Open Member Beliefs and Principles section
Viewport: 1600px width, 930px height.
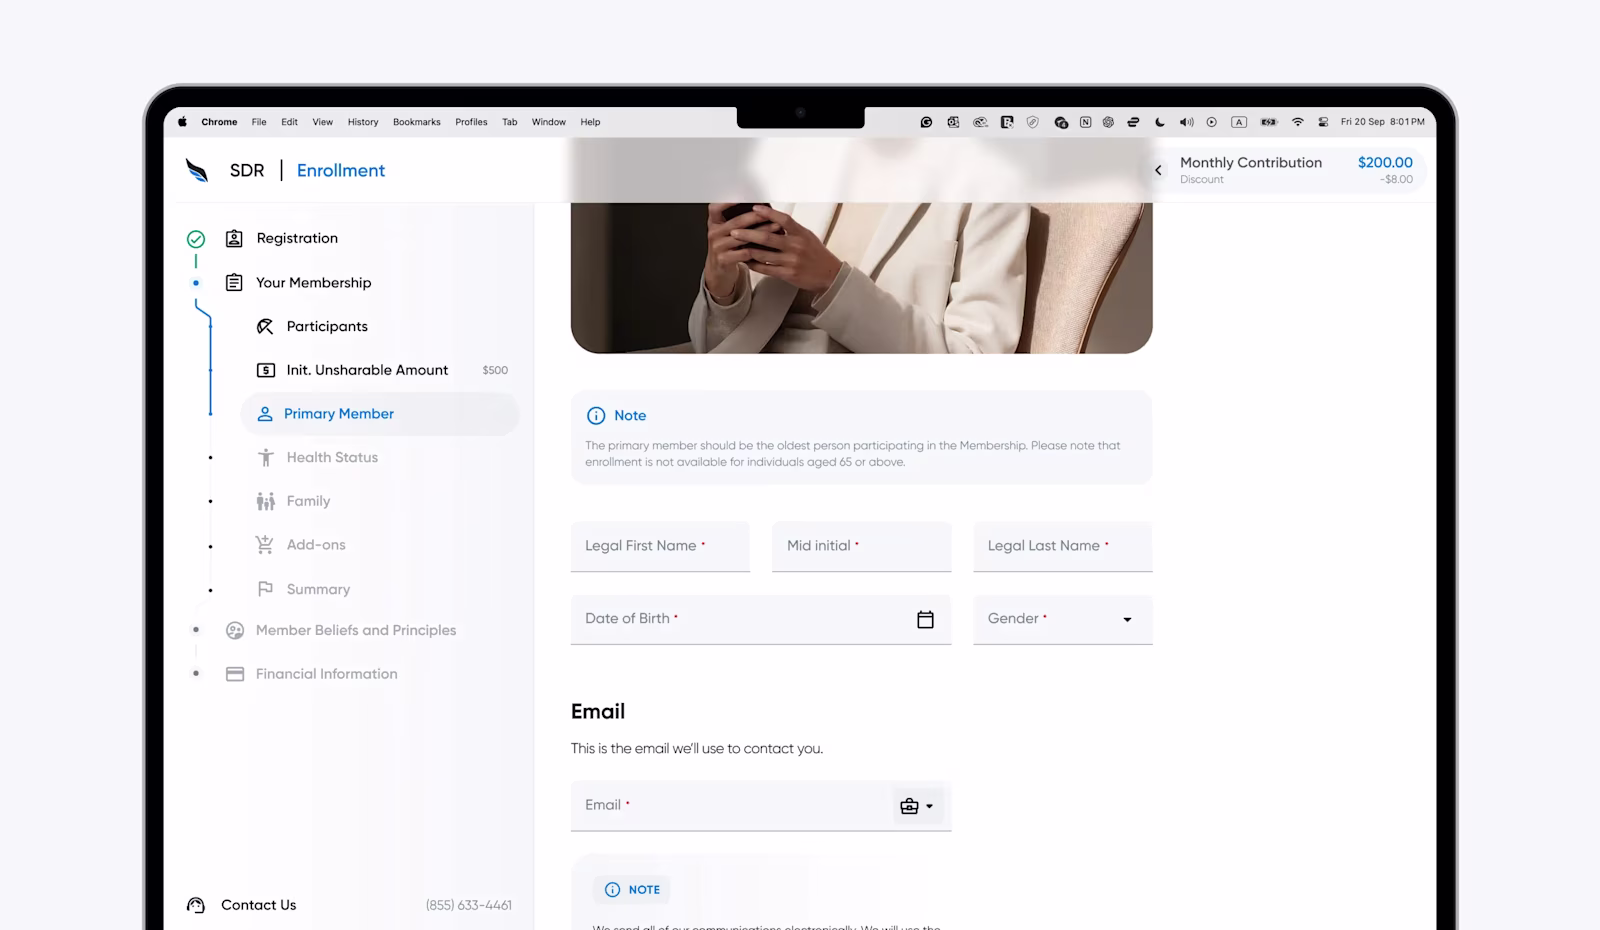356,630
